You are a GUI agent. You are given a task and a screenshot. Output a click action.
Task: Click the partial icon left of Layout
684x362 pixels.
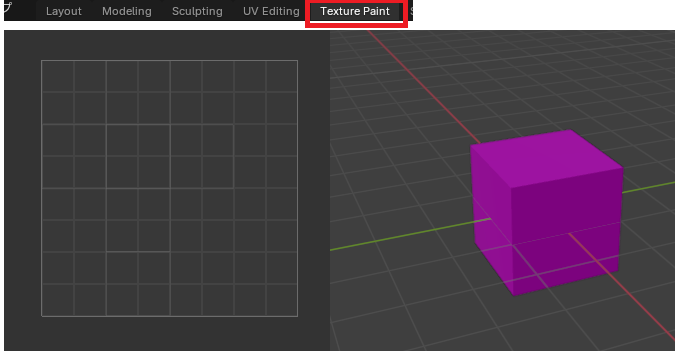(x=8, y=7)
